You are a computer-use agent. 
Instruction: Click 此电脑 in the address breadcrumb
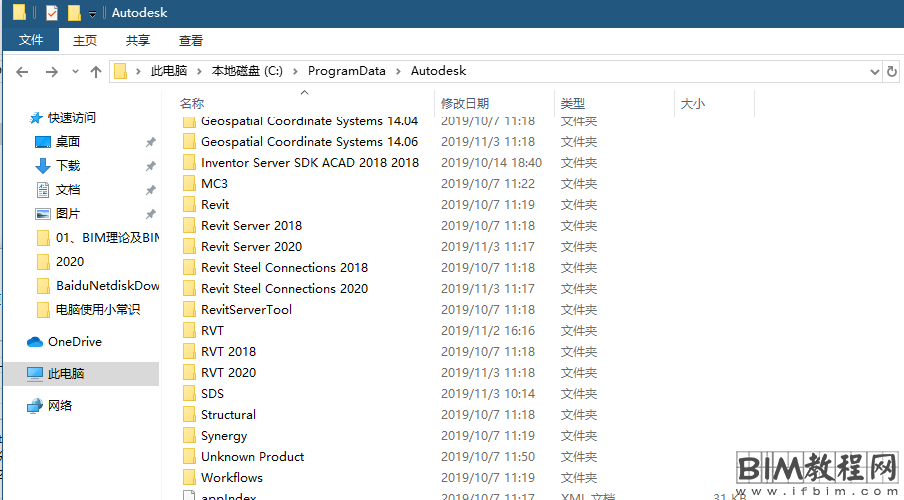(x=169, y=71)
